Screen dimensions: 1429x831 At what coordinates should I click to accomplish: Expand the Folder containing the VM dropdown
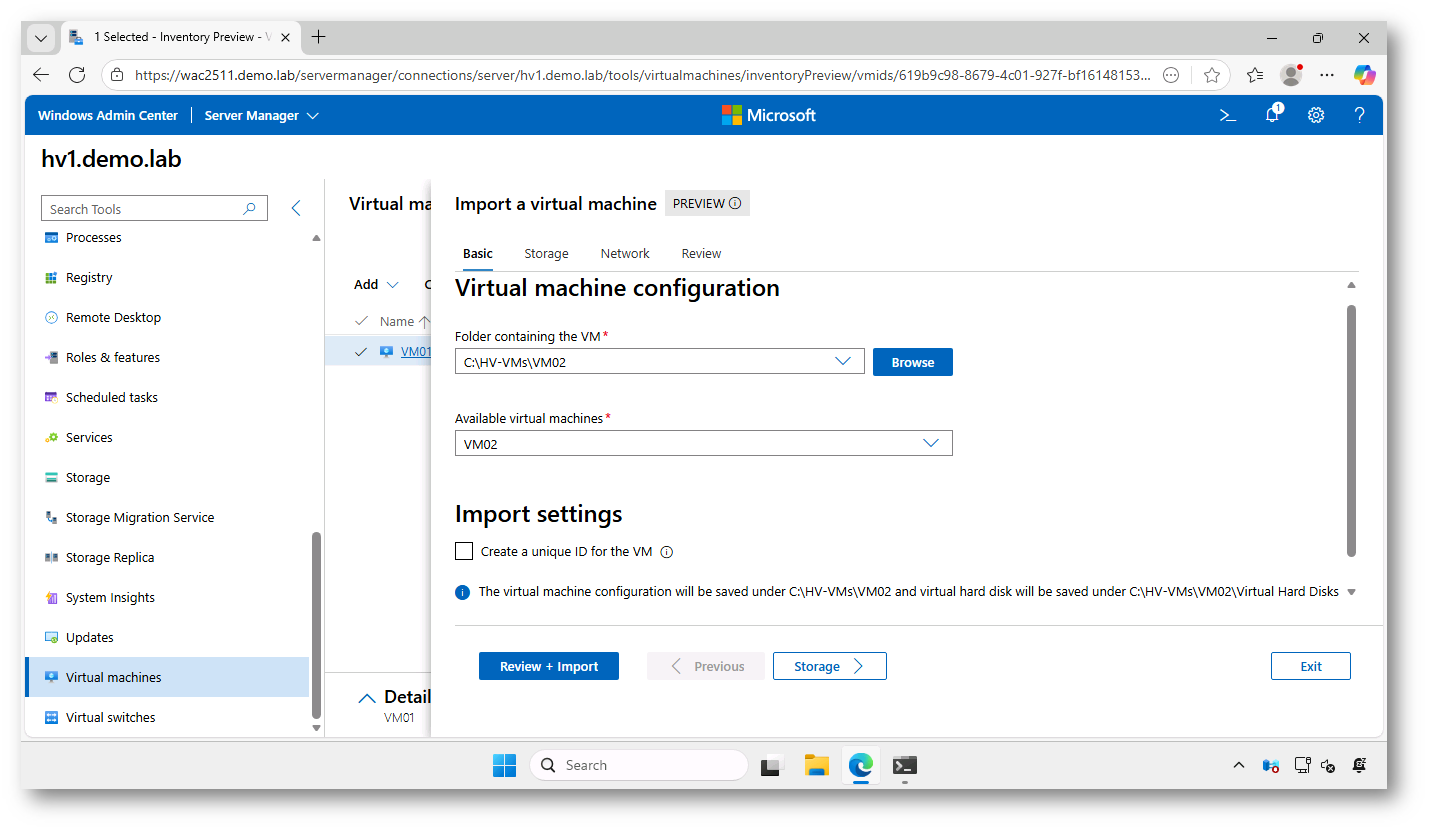(842, 362)
